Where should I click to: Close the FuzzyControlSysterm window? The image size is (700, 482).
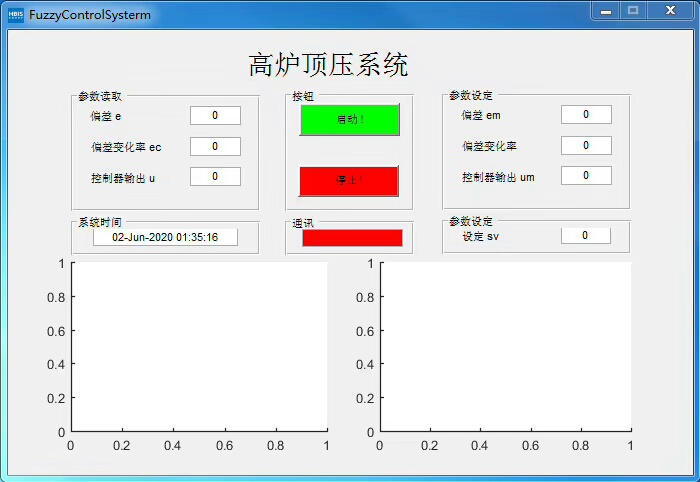coord(669,10)
